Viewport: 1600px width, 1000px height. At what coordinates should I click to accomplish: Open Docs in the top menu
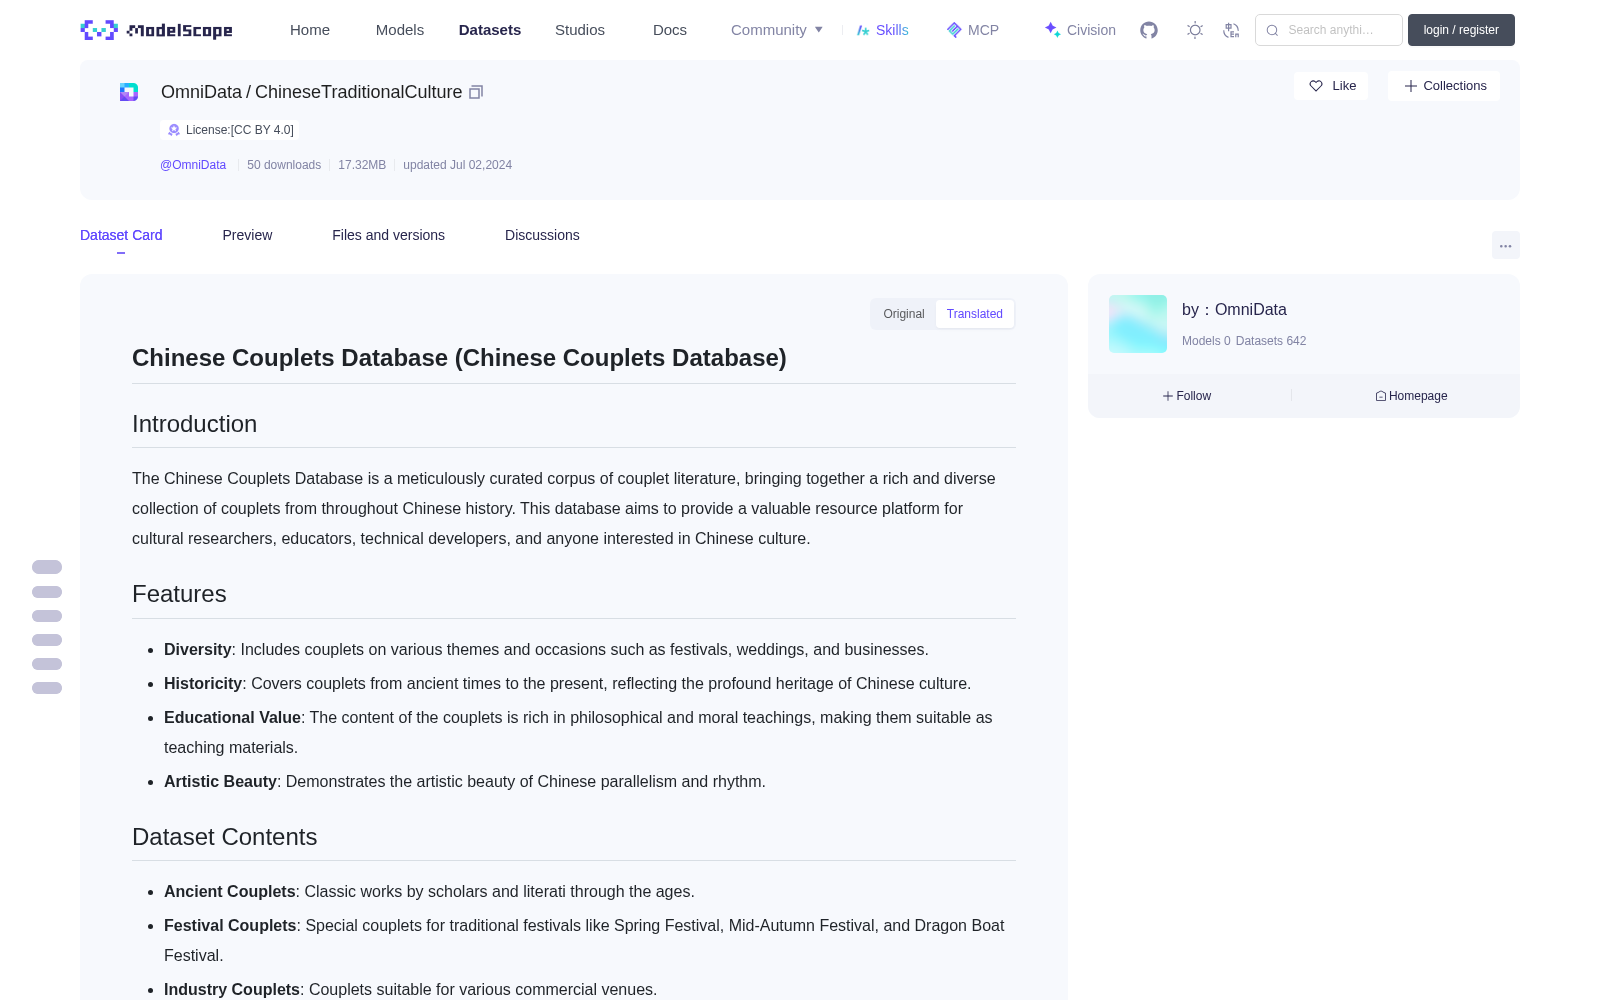pyautogui.click(x=670, y=30)
